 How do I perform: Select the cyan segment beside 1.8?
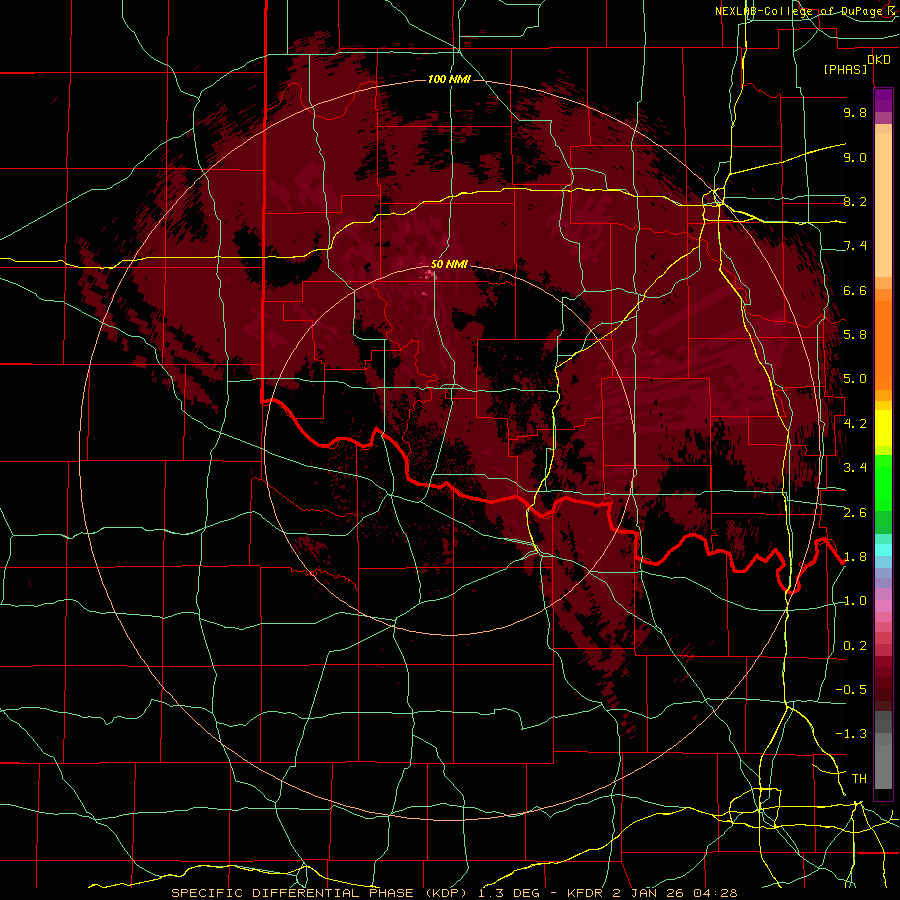point(883,550)
